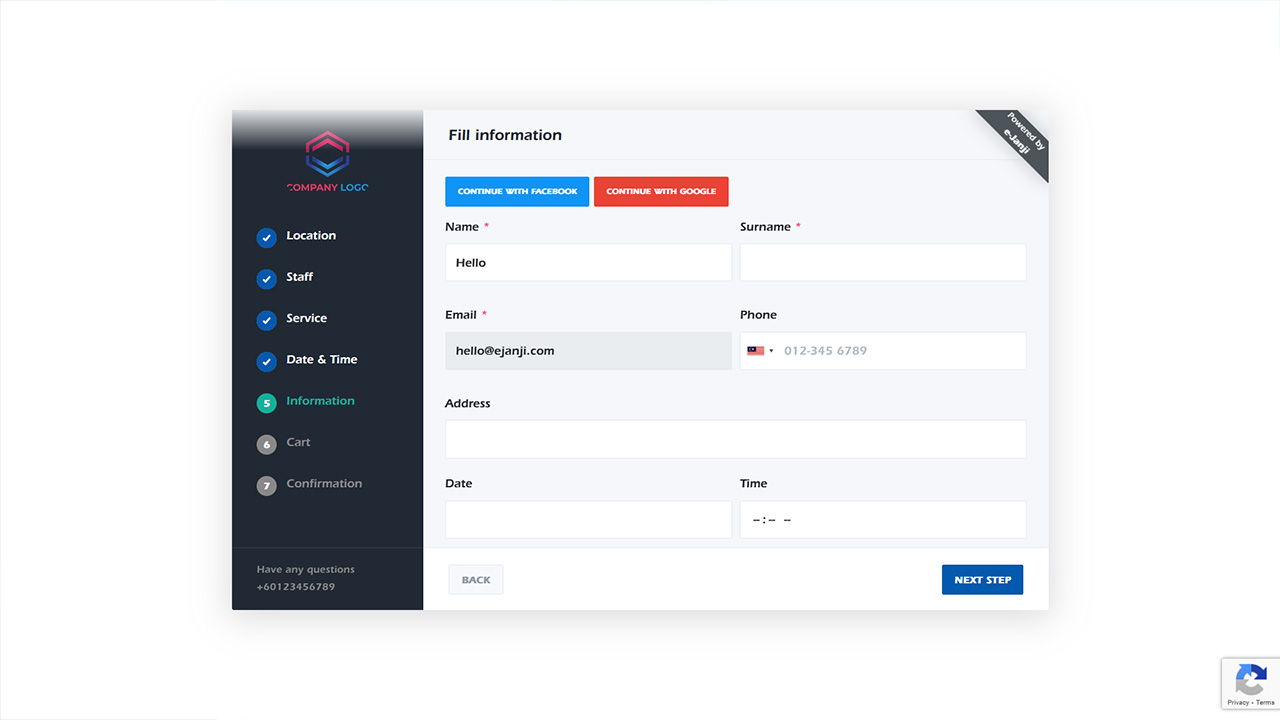
Task: Click the checkmark icon beside Service
Action: (266, 320)
